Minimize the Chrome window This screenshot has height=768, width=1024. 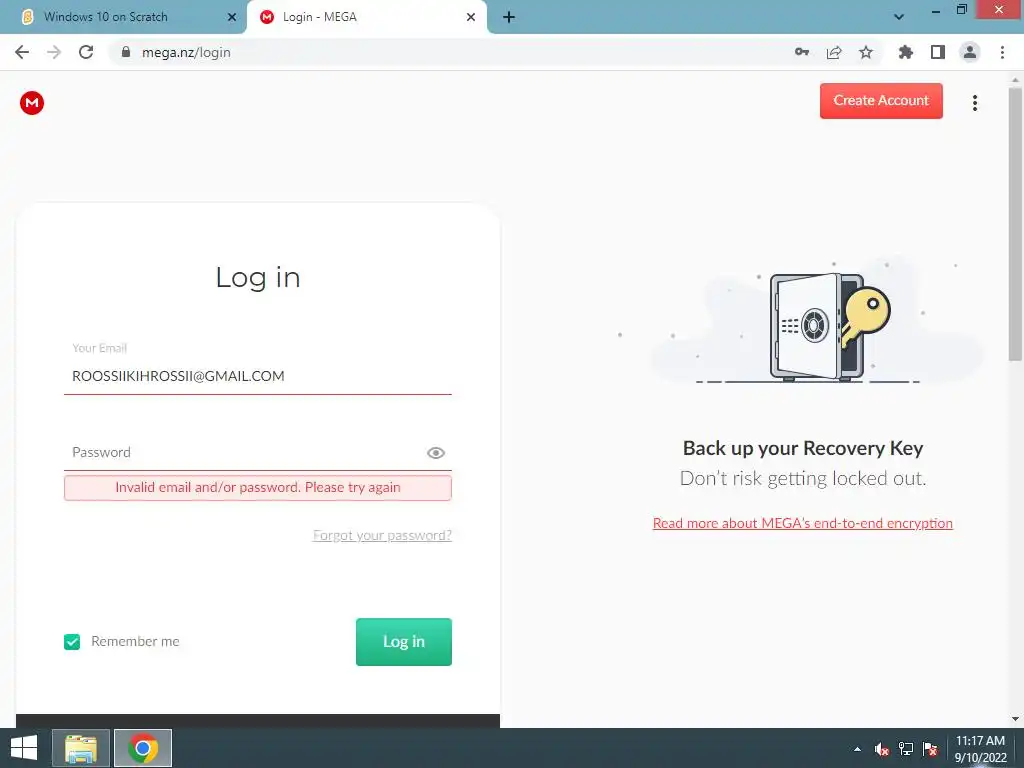(x=935, y=11)
